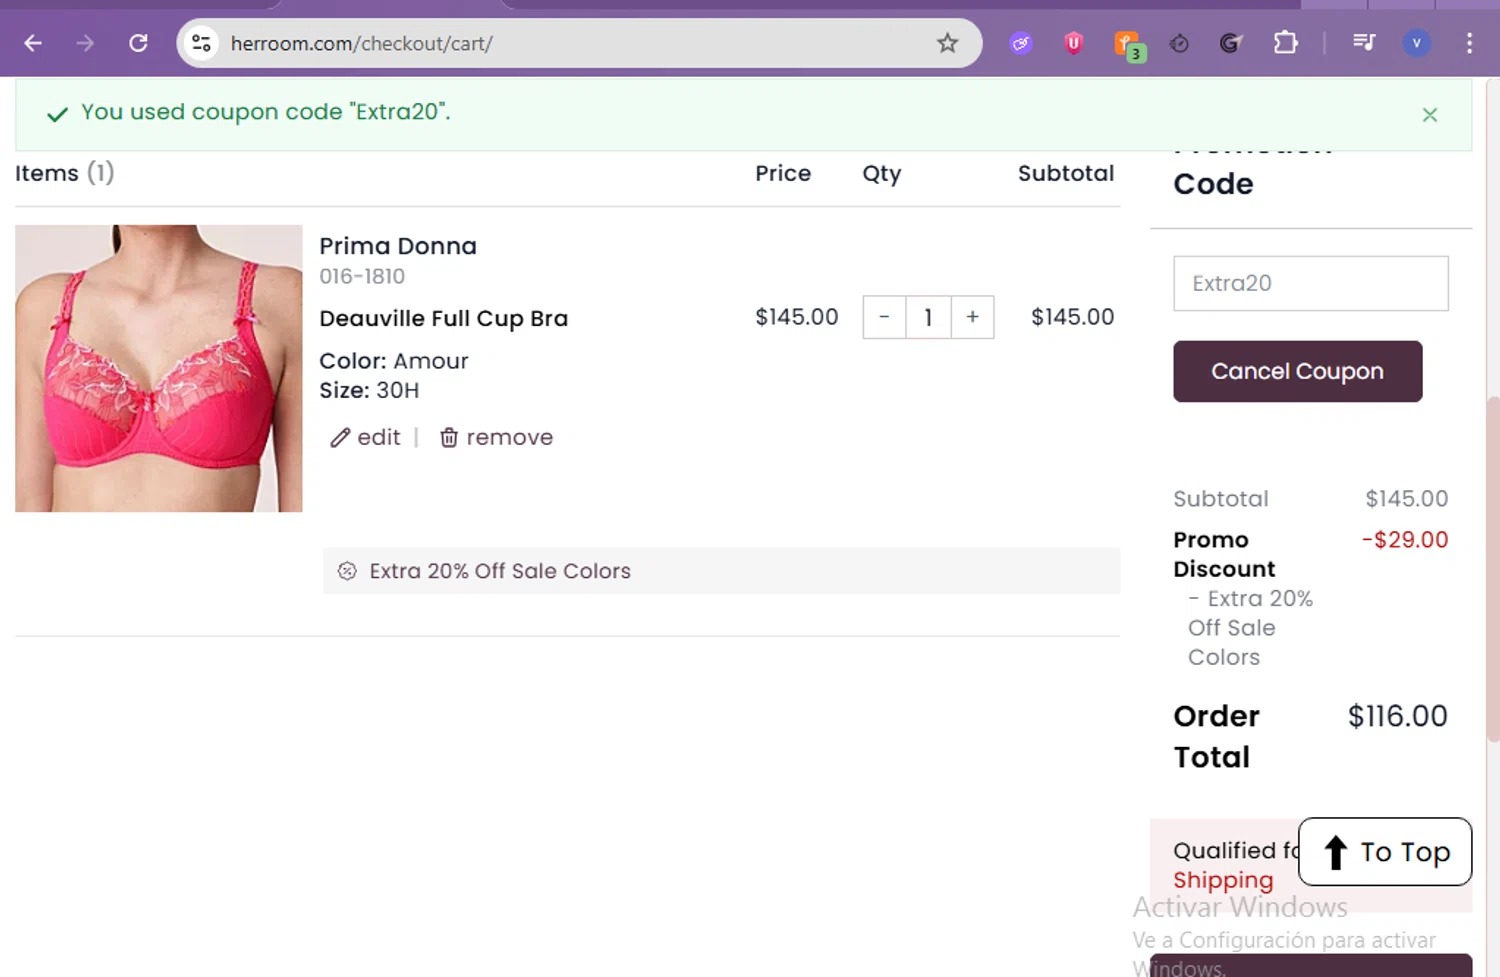1500x977 pixels.
Task: Increase item quantity with plus button
Action: pyautogui.click(x=972, y=317)
